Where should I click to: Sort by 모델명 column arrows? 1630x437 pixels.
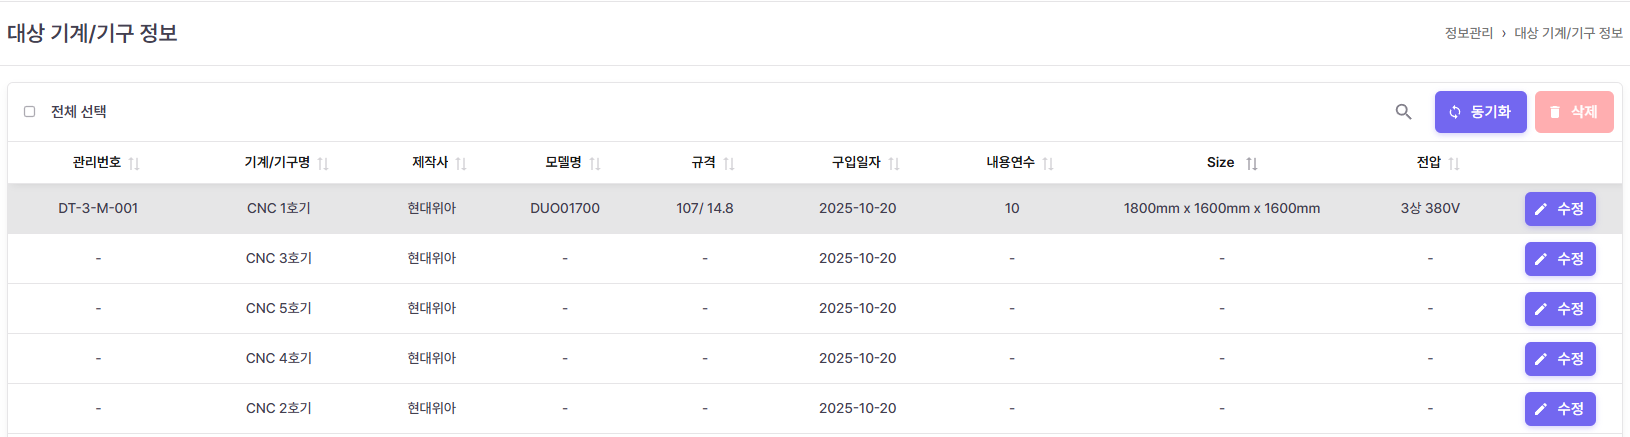coord(595,163)
